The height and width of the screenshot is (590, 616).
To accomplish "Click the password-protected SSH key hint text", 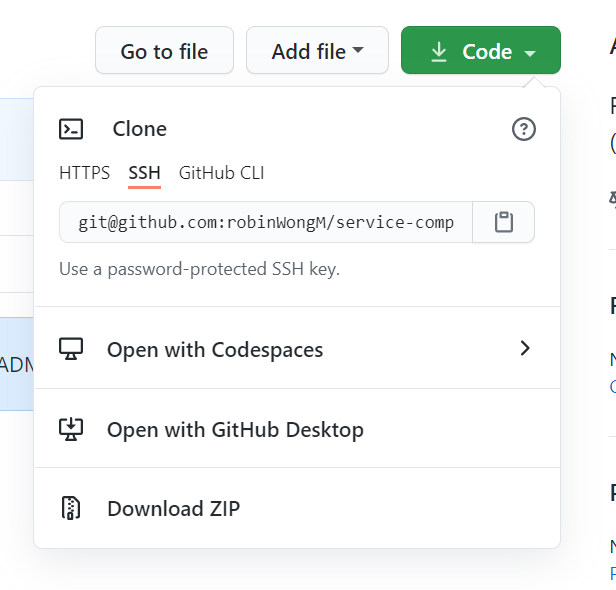I will pos(199,269).
